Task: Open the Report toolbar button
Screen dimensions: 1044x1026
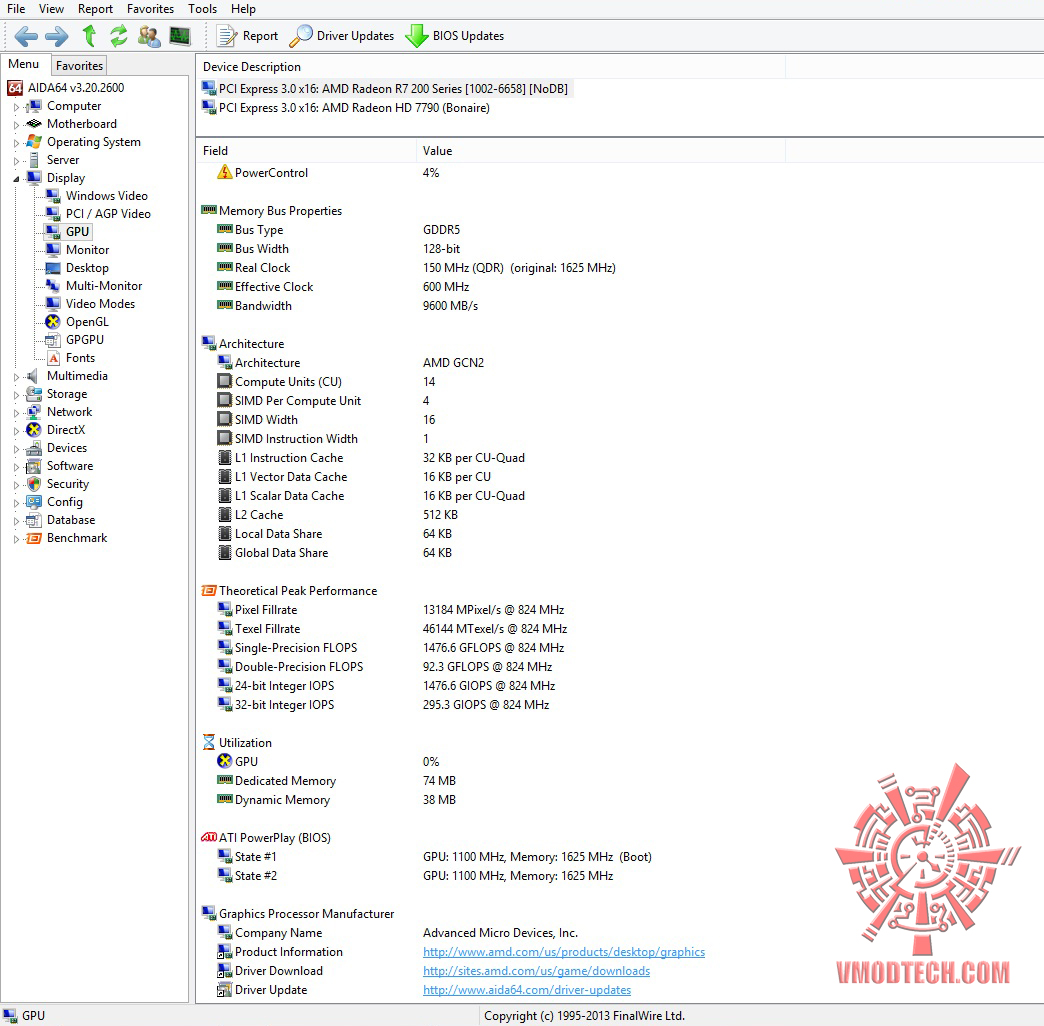Action: click(248, 36)
